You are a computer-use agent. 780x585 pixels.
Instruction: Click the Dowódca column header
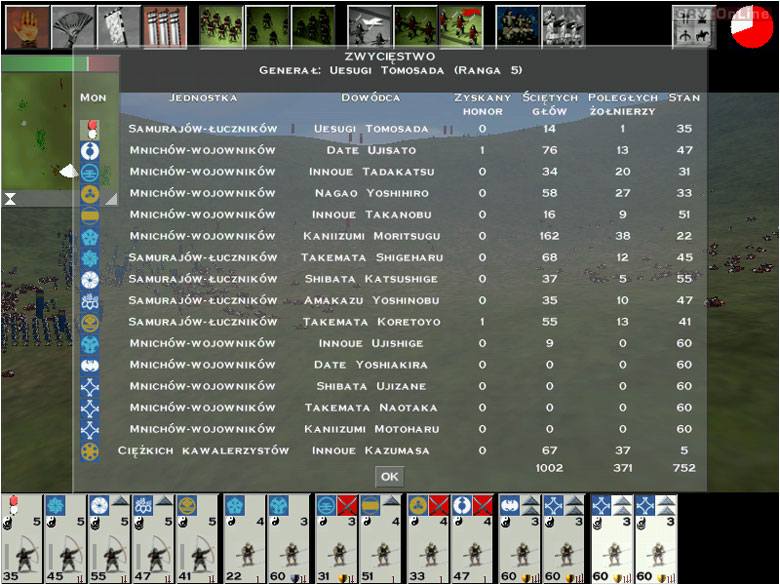(x=370, y=98)
